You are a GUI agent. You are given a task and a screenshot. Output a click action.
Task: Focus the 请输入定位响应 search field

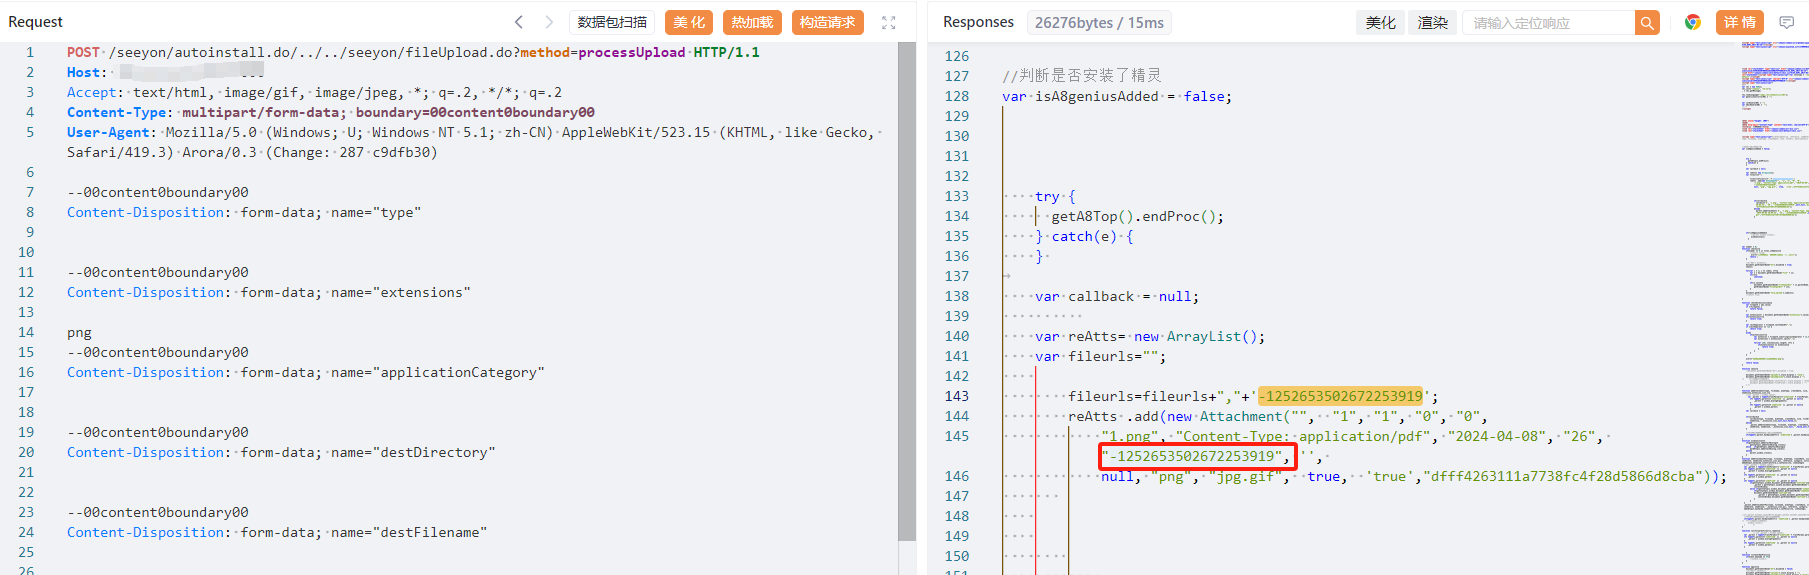pos(1548,22)
